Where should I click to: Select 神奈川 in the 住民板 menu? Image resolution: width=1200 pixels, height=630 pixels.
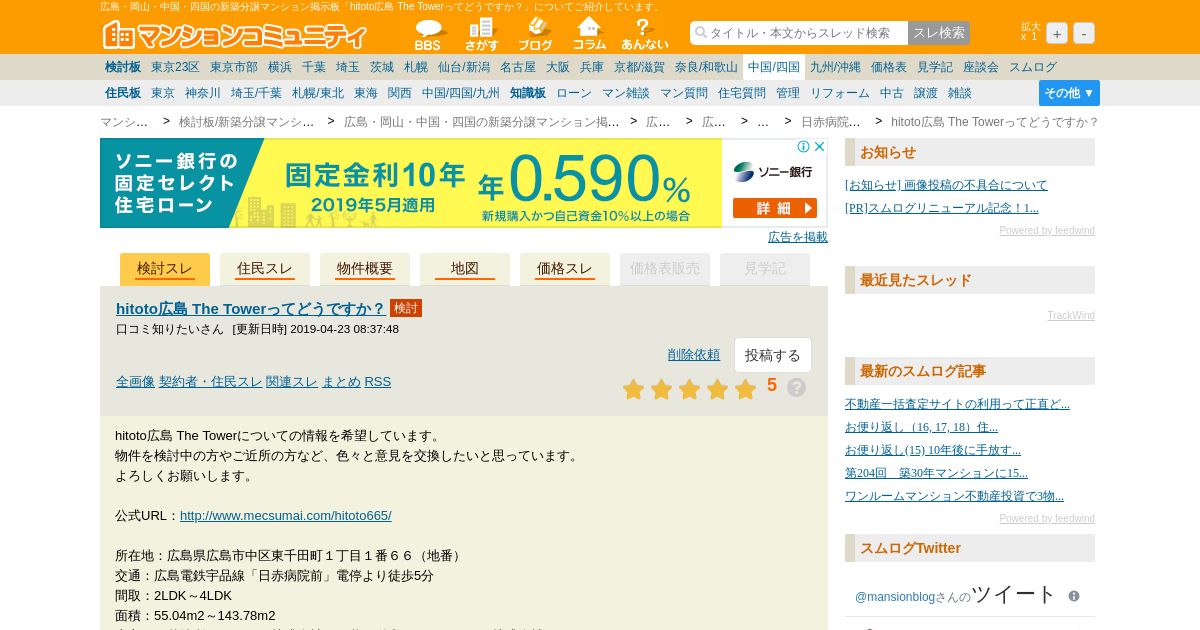pos(203,93)
